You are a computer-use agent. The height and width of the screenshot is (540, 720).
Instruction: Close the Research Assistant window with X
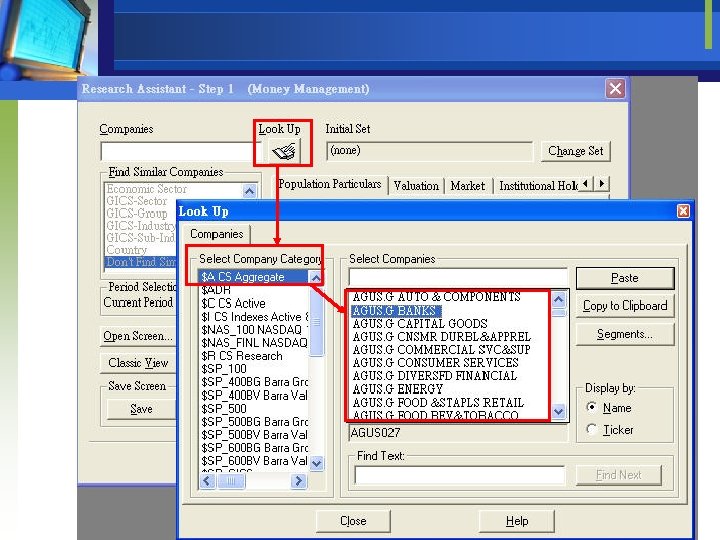click(x=615, y=88)
